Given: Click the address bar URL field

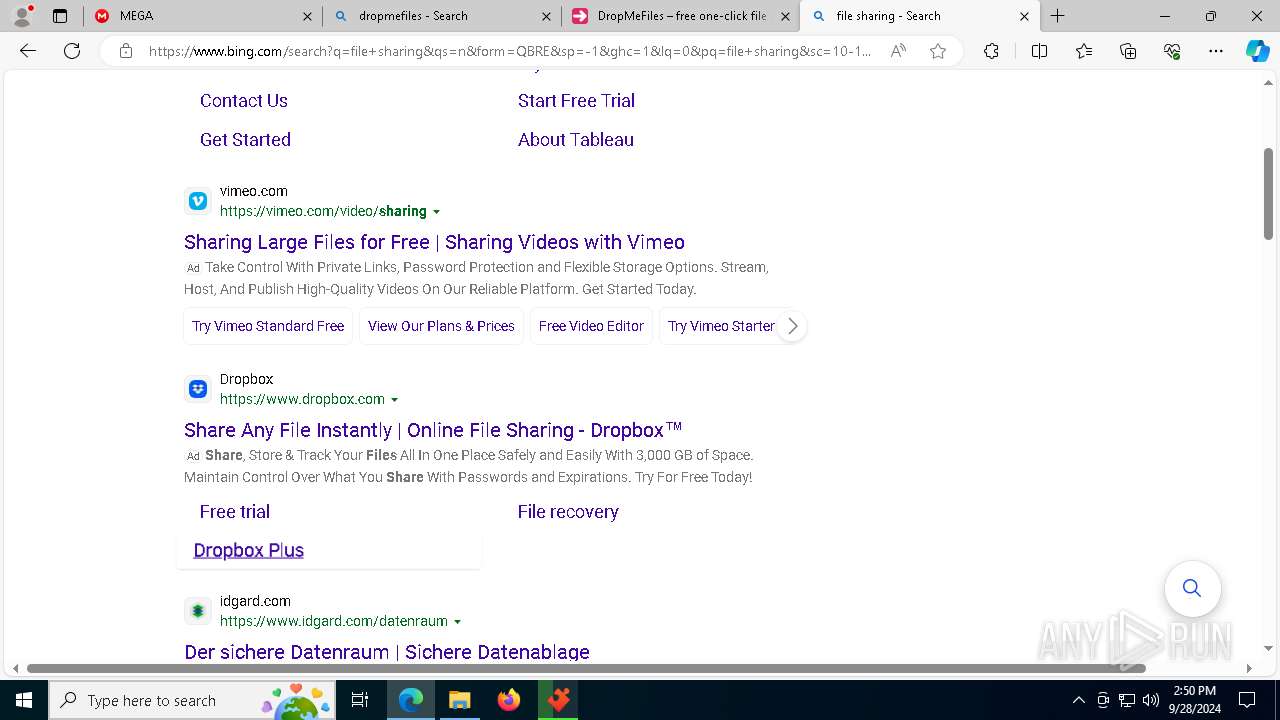Looking at the screenshot, I should point(510,51).
